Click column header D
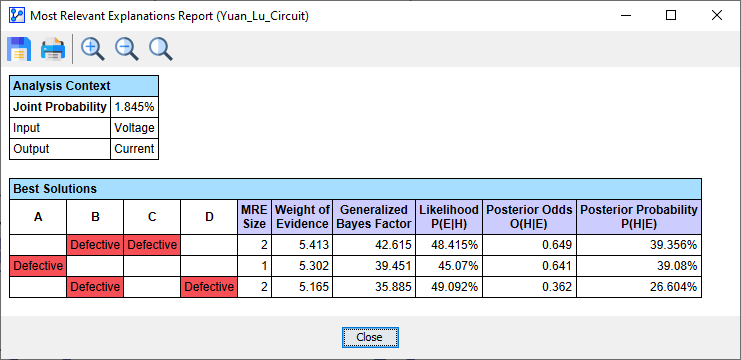The image size is (741, 360). (x=209, y=217)
